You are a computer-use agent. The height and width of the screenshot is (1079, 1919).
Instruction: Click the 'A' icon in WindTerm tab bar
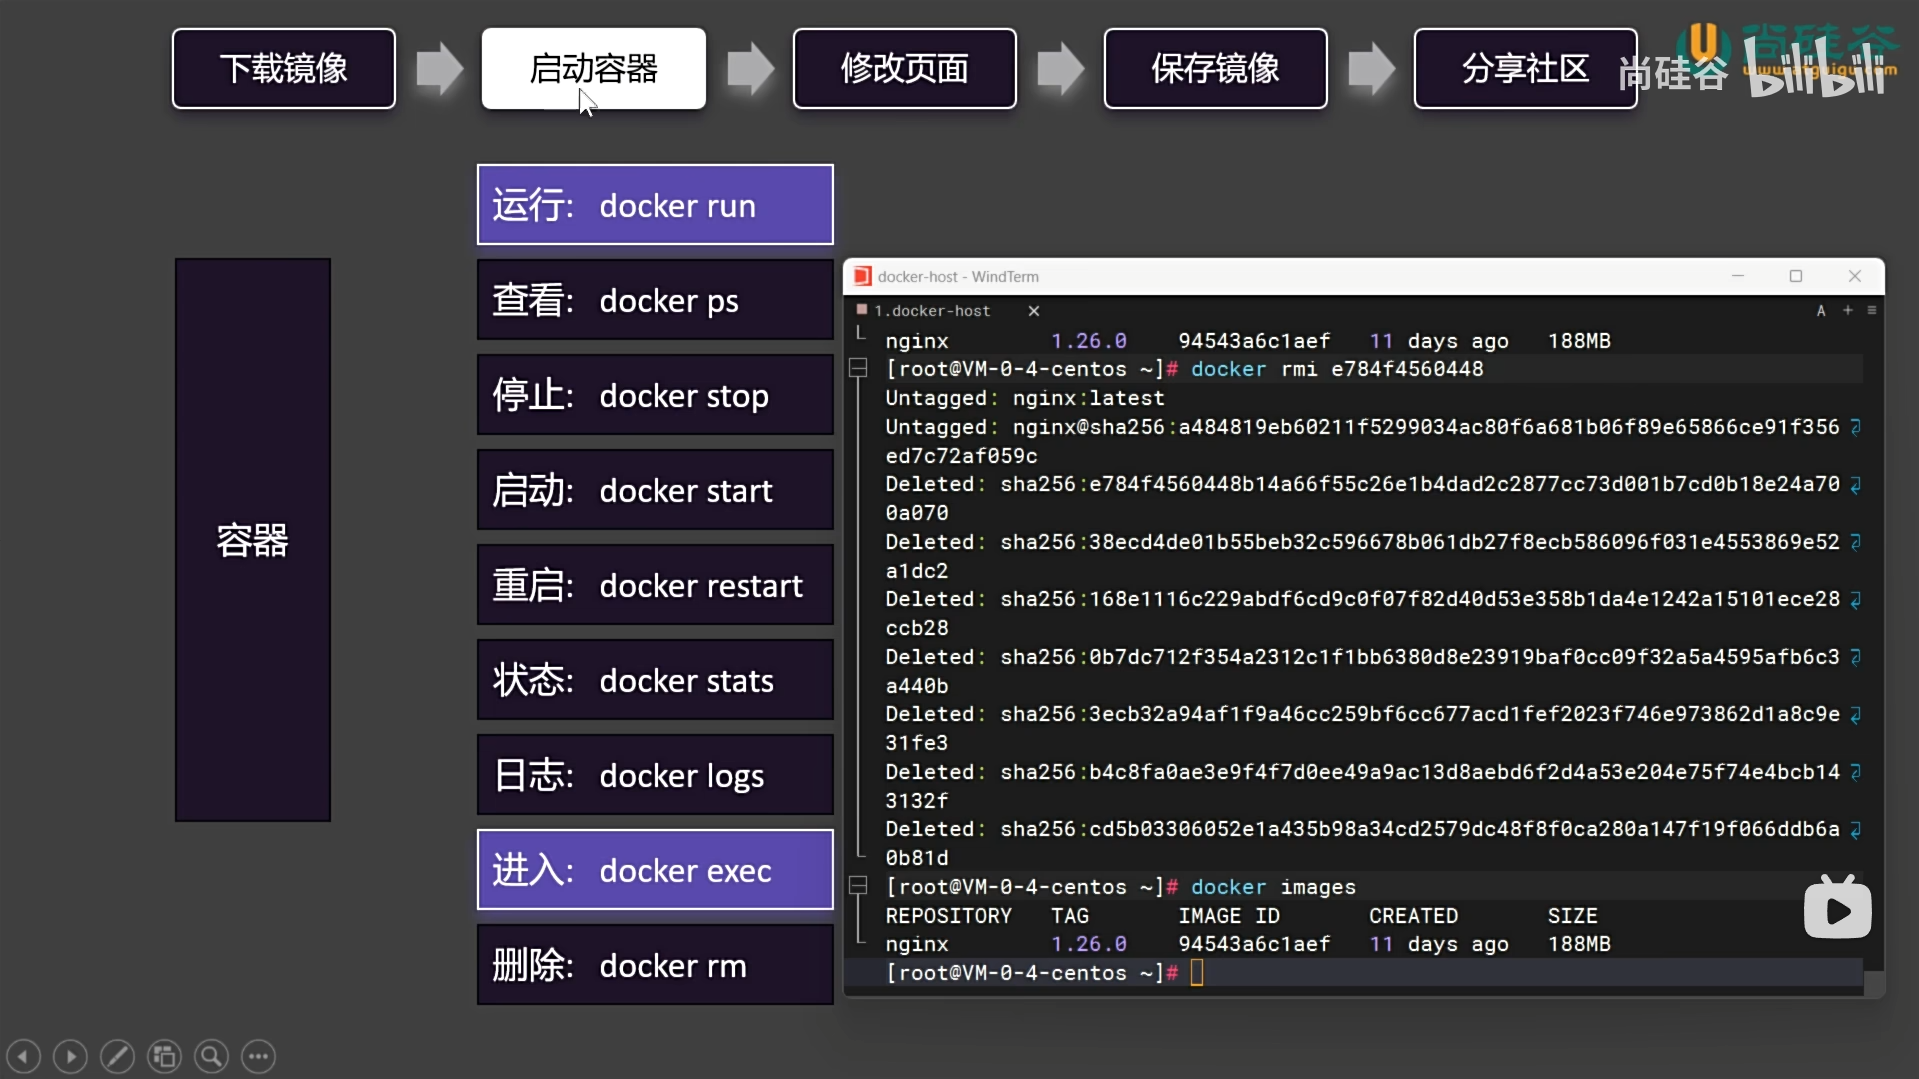tap(1821, 311)
